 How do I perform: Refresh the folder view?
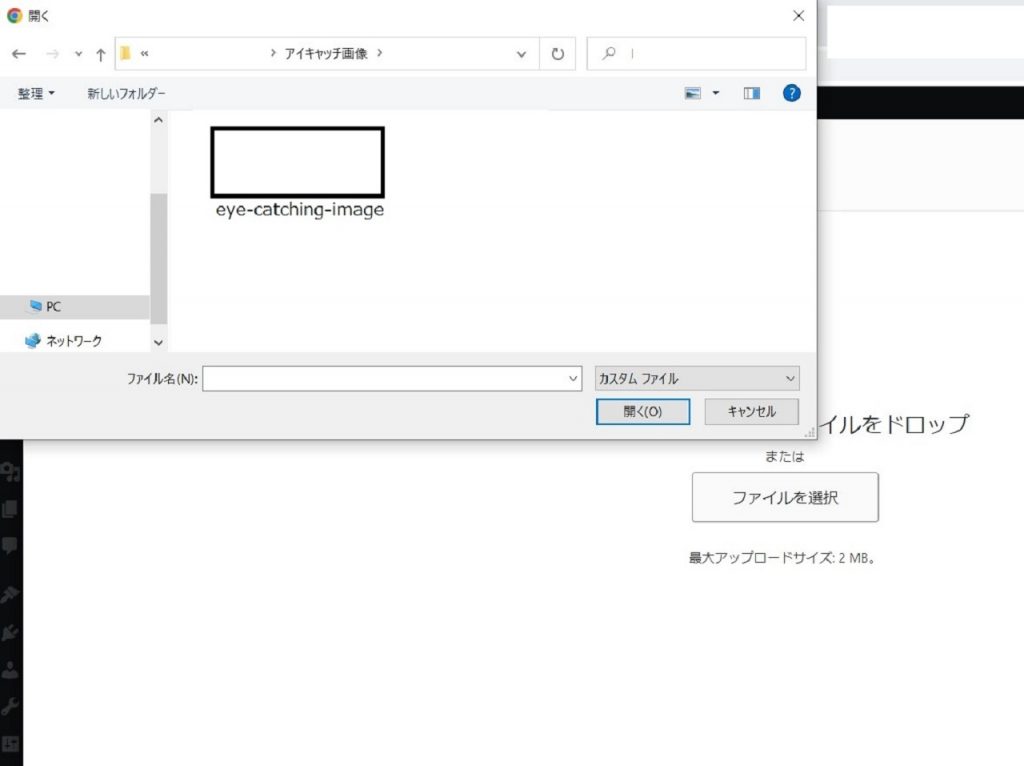557,54
